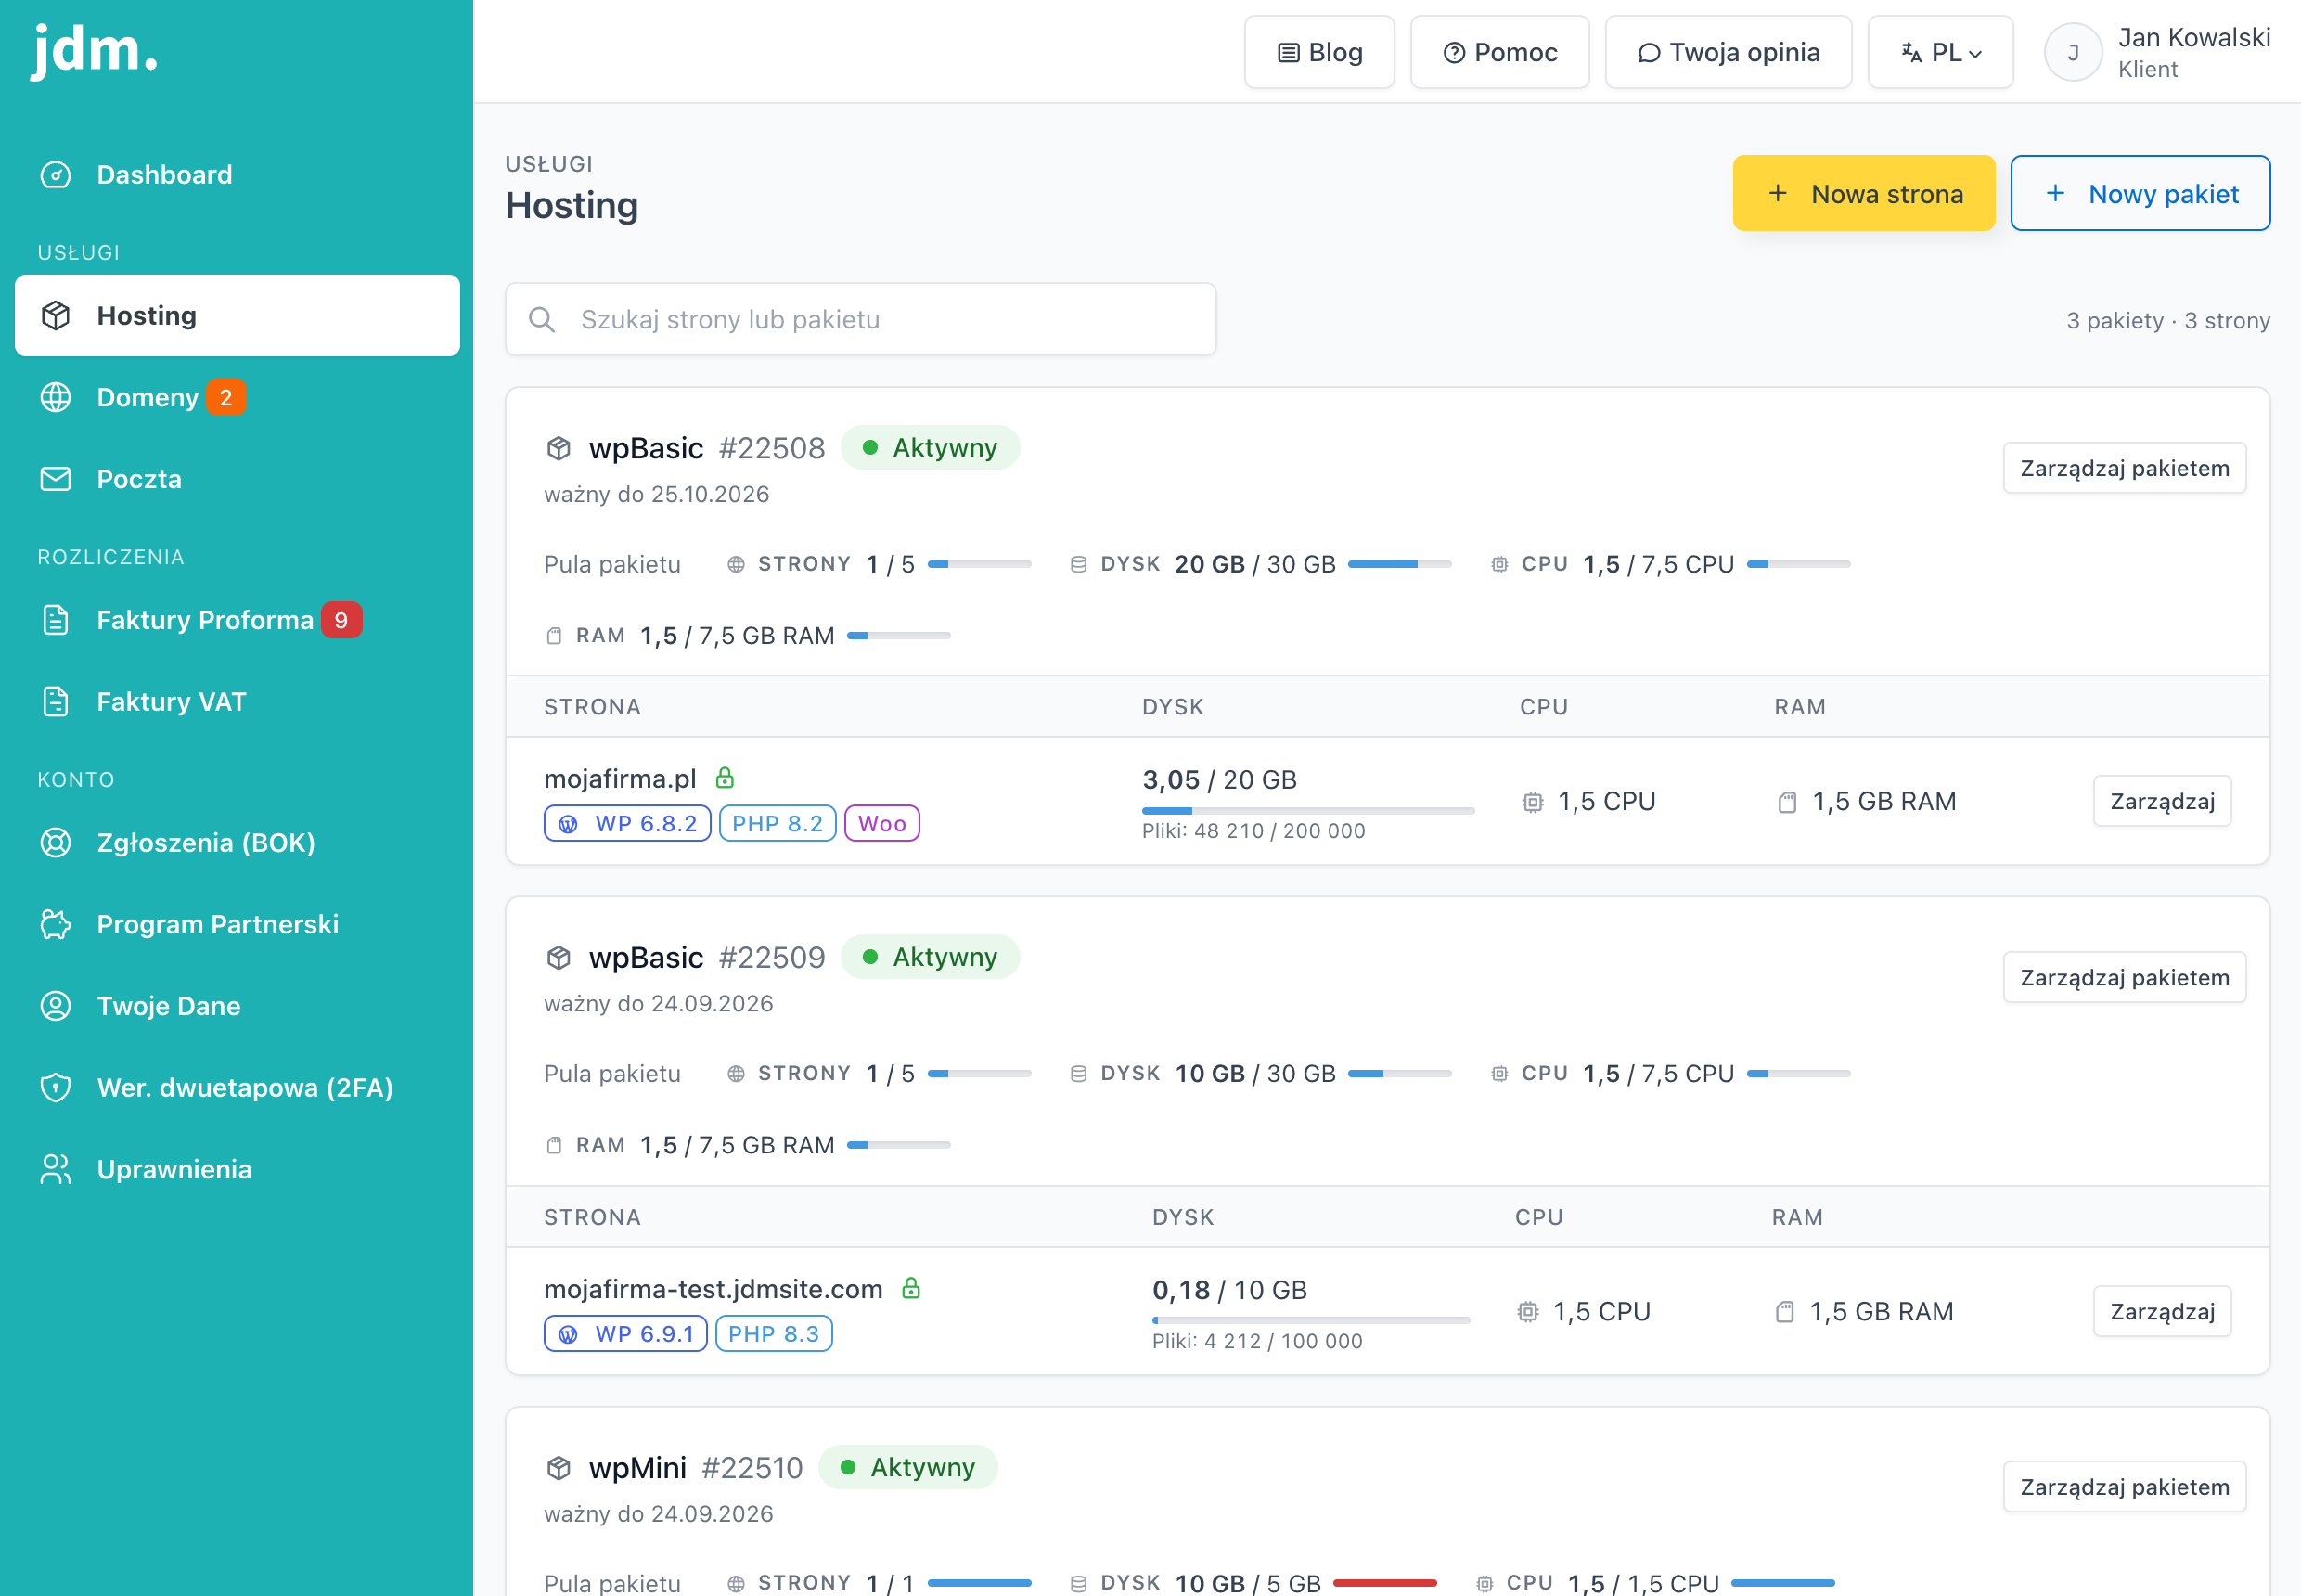The image size is (2301, 1596).
Task: Click the package icon of wpMini #22510
Action: coord(559,1468)
